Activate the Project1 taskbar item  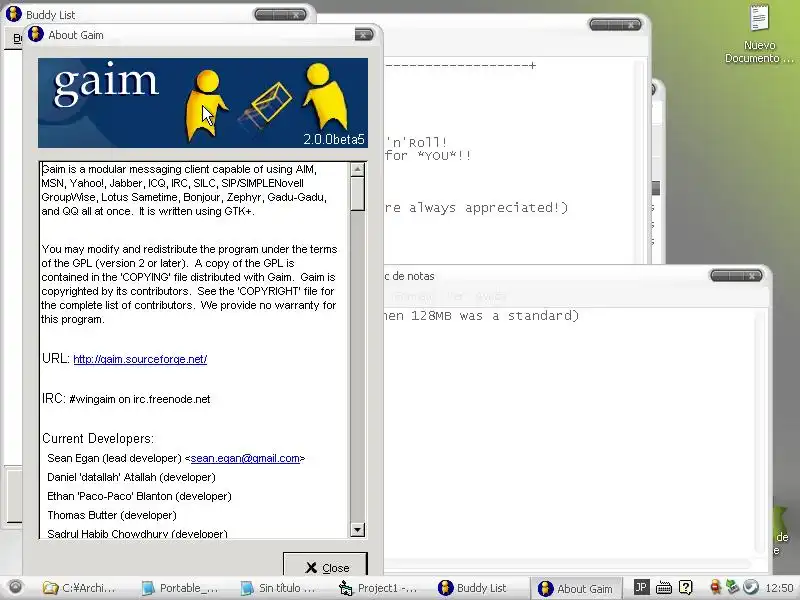[378, 588]
